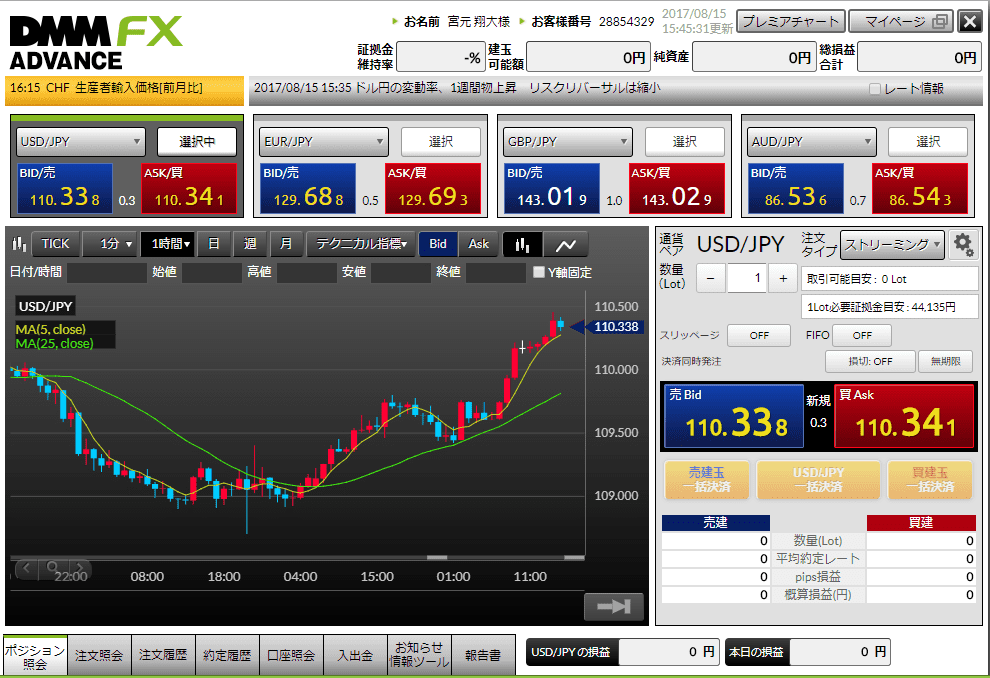Click the chart zoom magnifier icon
The width and height of the screenshot is (990, 678).
coord(52,568)
